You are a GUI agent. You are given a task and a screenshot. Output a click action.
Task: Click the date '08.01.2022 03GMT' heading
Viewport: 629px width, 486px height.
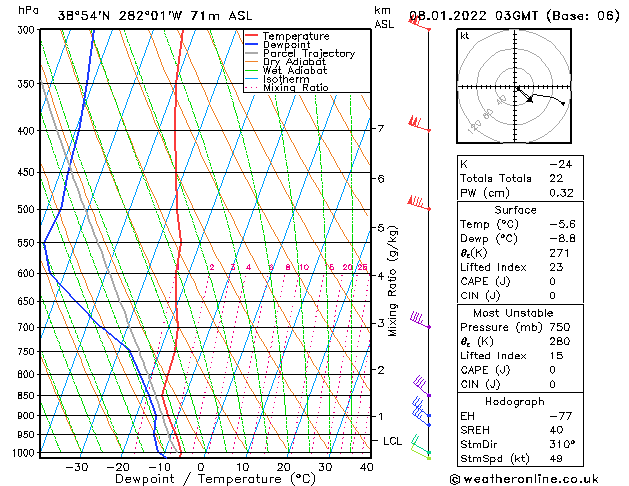(x=473, y=16)
